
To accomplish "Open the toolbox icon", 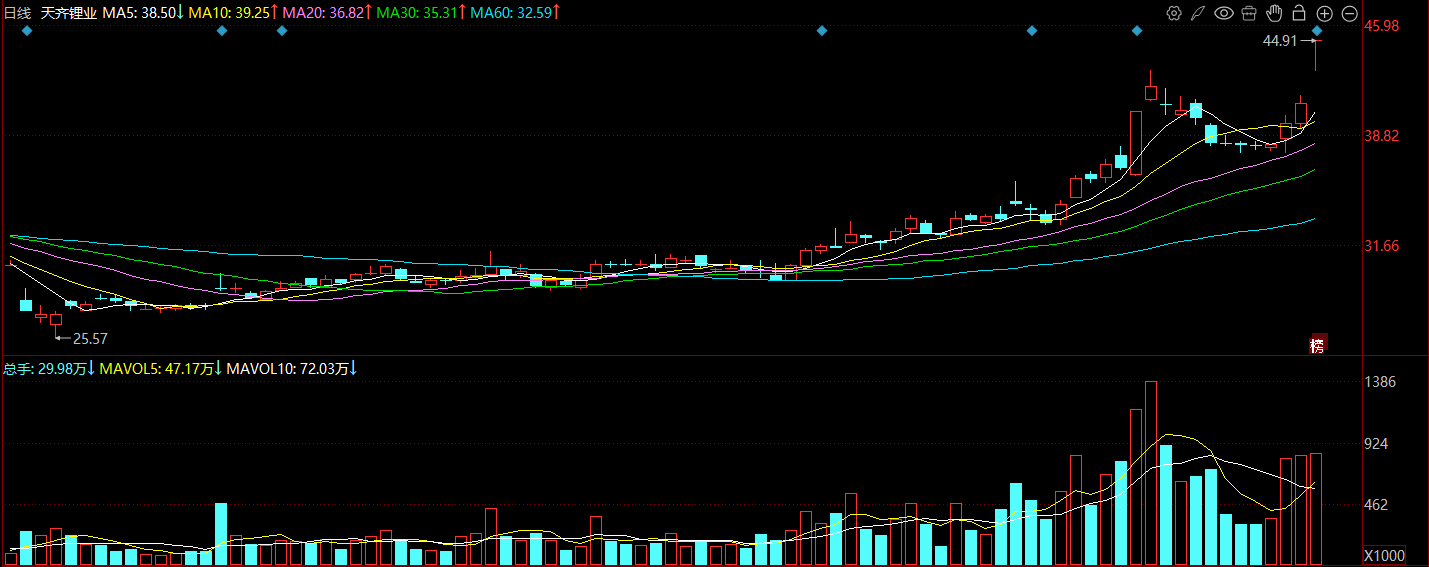I will (1249, 13).
